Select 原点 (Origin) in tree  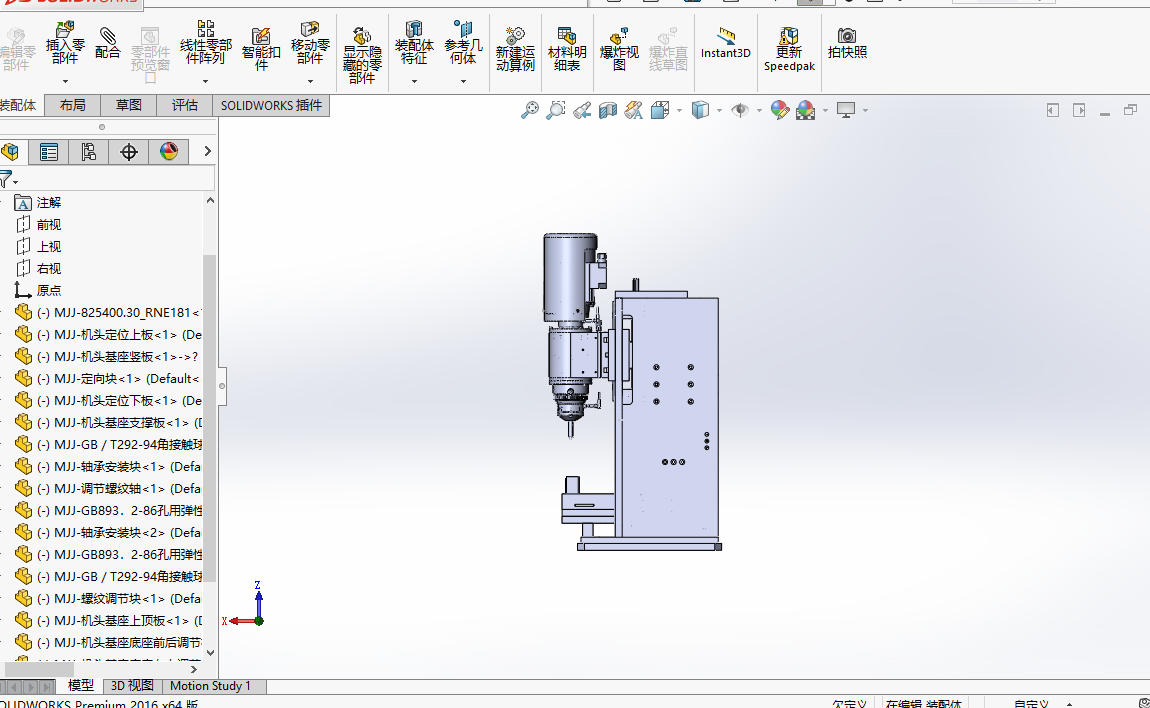(x=49, y=291)
